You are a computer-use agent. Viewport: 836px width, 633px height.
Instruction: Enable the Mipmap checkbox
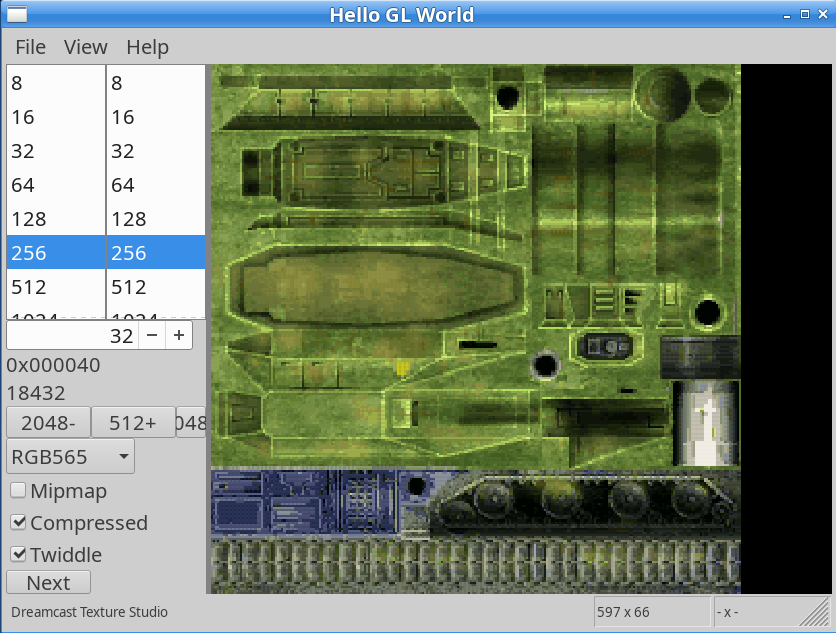pyautogui.click(x=59, y=491)
